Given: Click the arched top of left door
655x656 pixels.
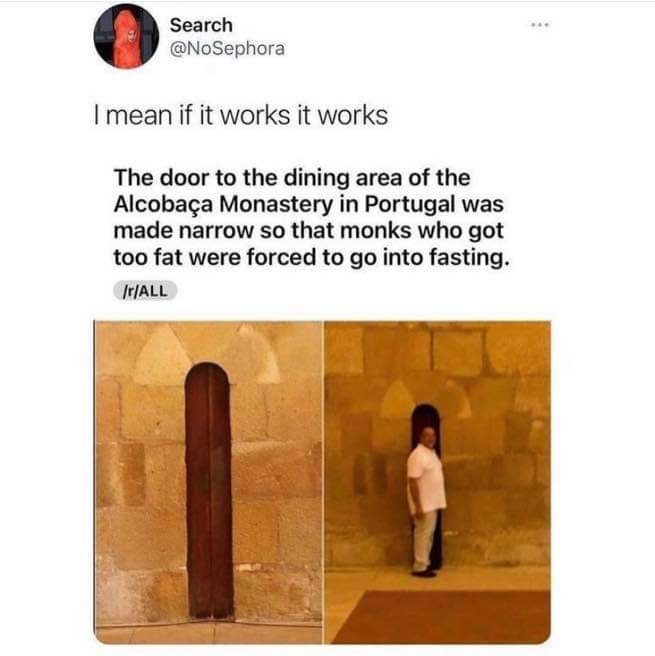Looking at the screenshot, I should point(208,375).
